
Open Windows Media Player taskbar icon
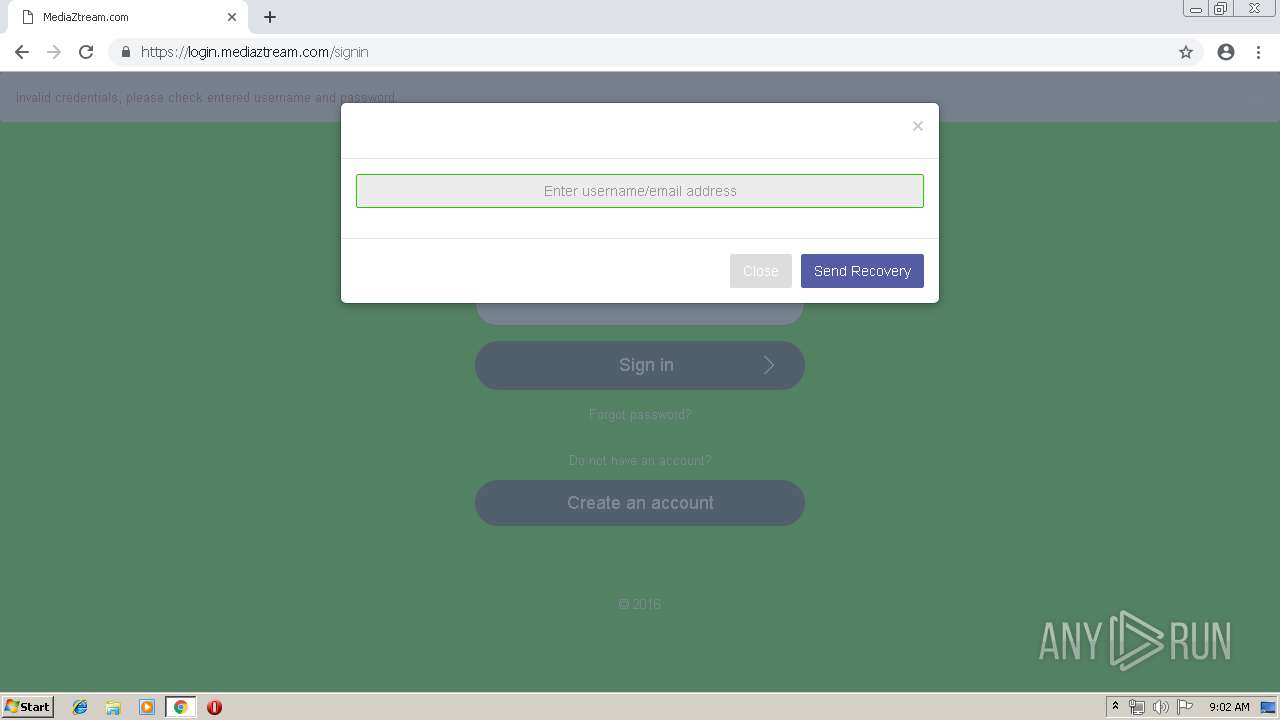click(x=147, y=707)
